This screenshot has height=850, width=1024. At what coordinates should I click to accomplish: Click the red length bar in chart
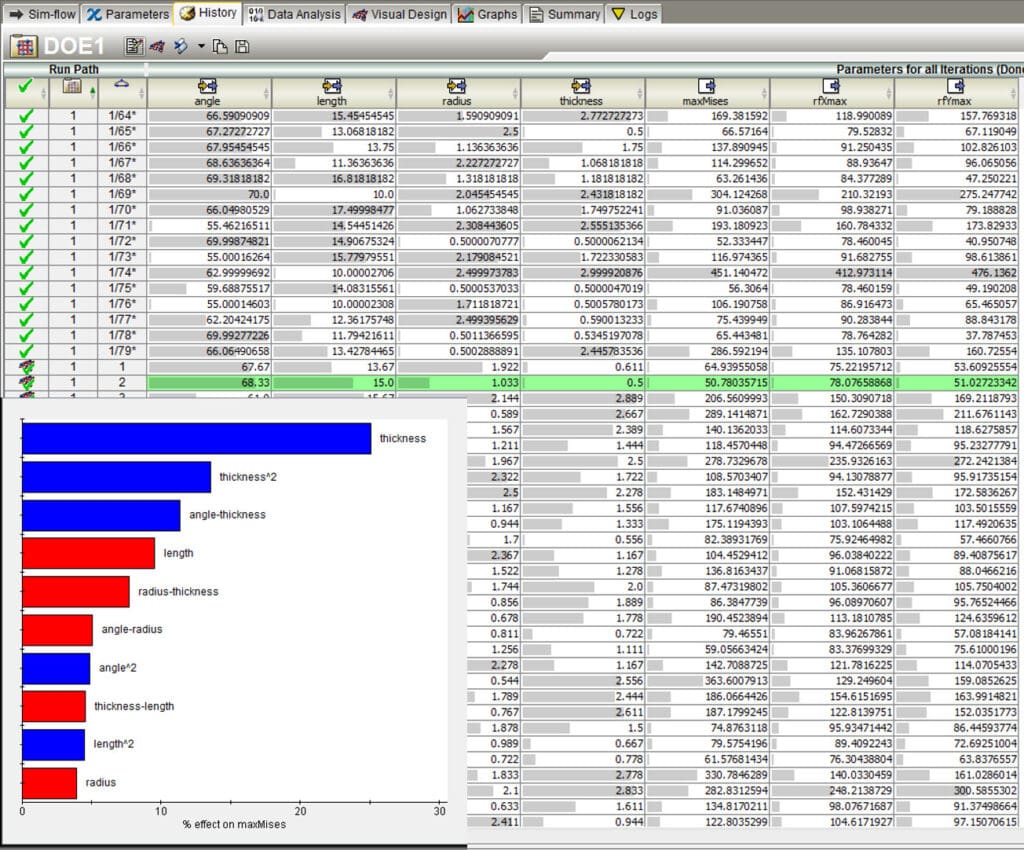(88, 554)
